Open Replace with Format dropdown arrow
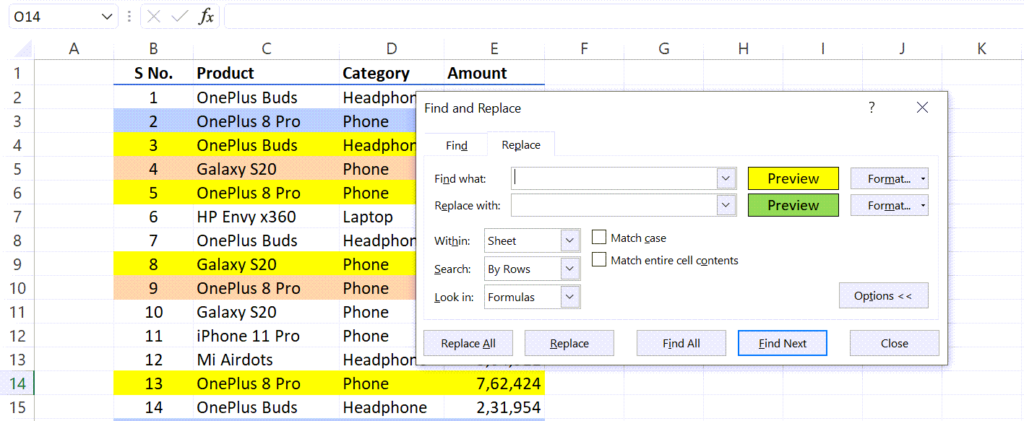Screen dimensions: 1024x421 pos(922,205)
